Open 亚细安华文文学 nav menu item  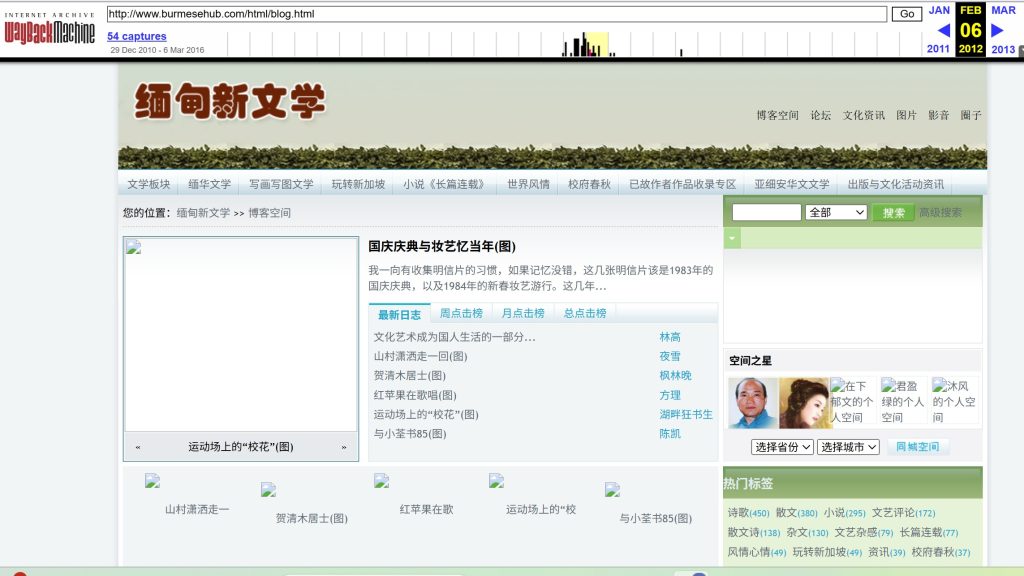[x=792, y=184]
